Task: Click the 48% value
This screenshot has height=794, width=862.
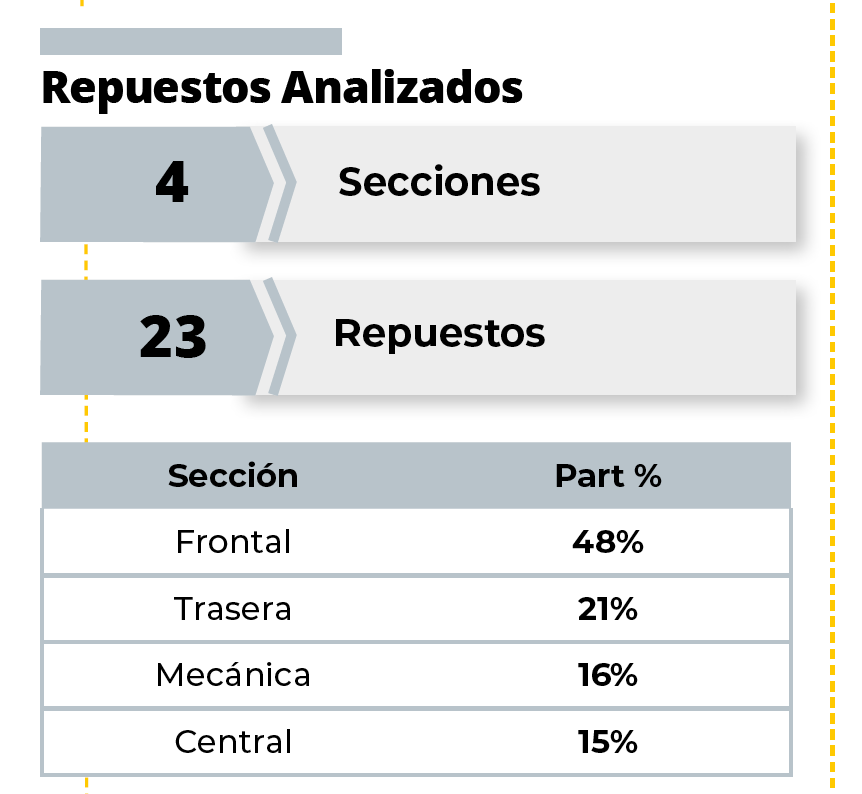Action: coord(607,542)
